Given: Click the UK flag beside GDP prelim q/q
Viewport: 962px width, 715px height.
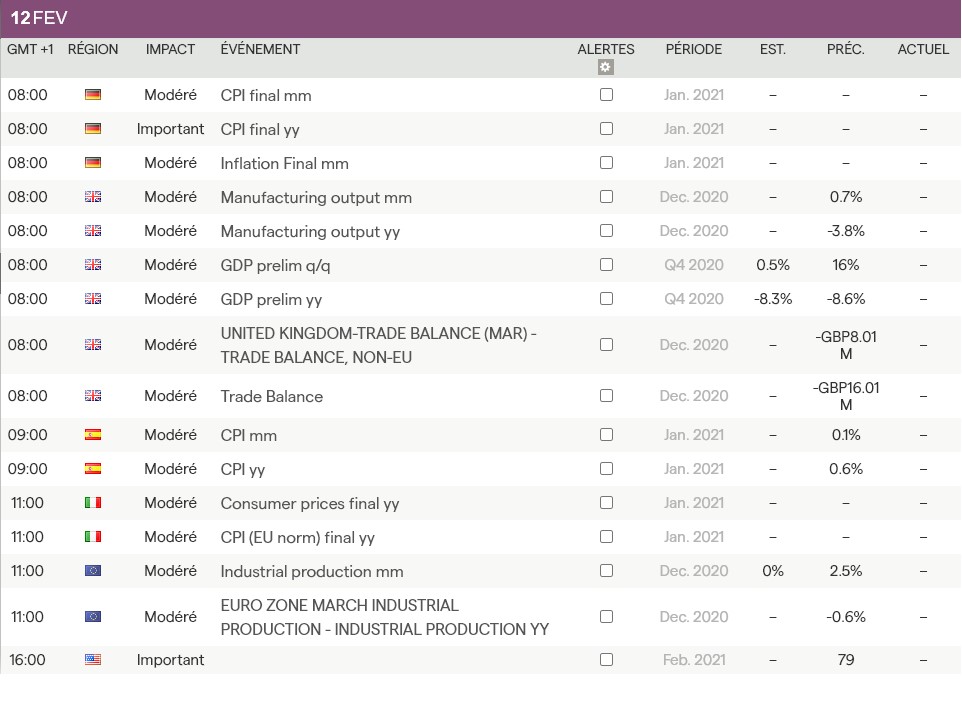Looking at the screenshot, I should point(93,265).
